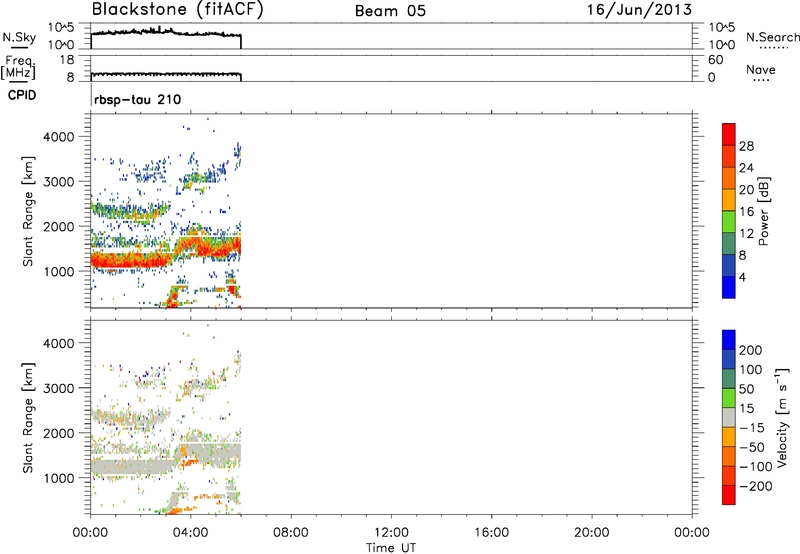This screenshot has width=800, height=554.
Task: Select the "04:00" time tick label
Action: [190, 533]
